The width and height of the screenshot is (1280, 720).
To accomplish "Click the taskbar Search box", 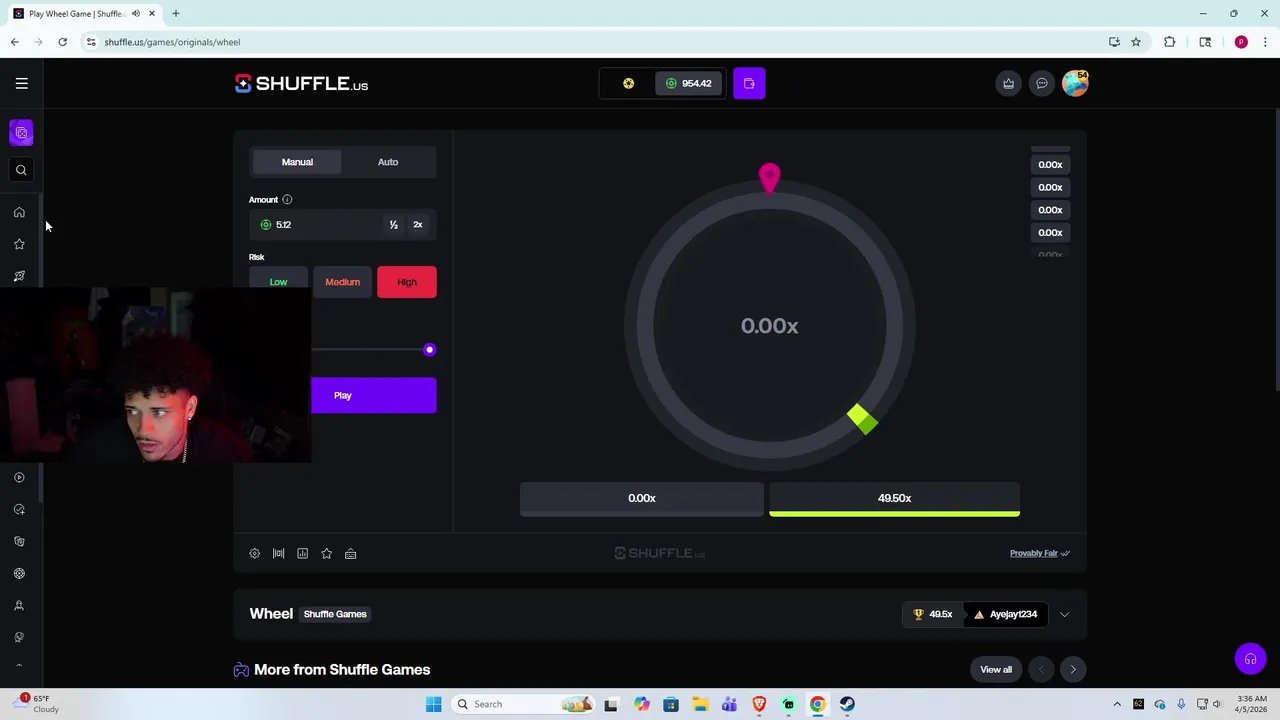I will tap(523, 704).
